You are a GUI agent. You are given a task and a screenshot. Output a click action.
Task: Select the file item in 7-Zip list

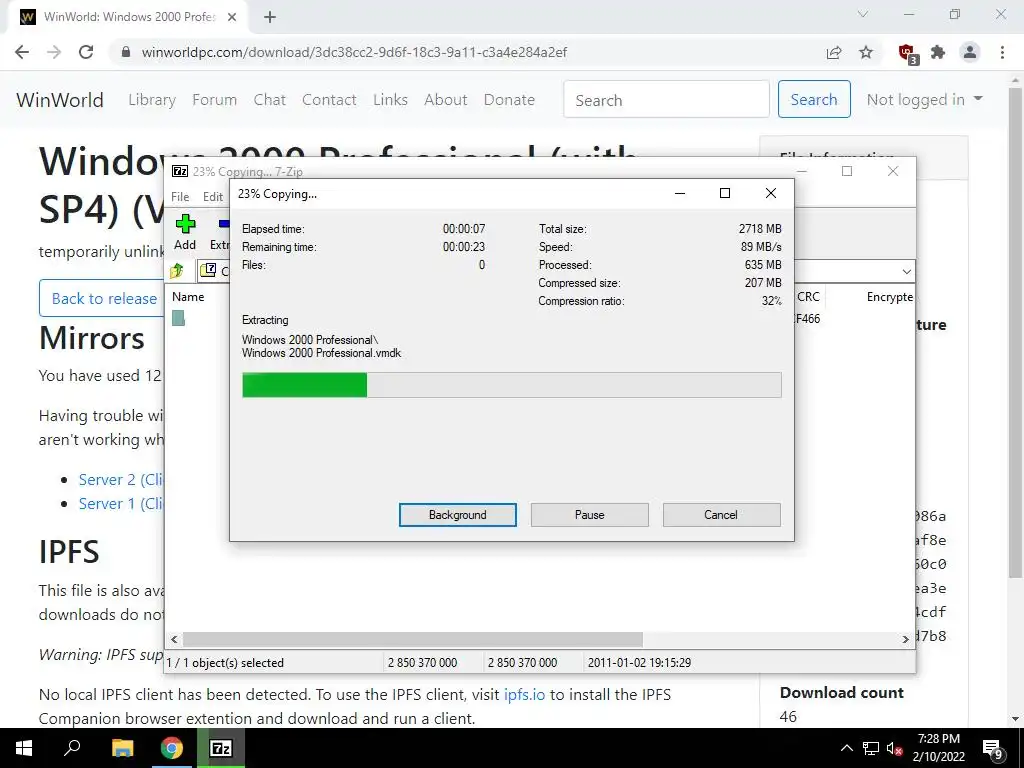click(178, 318)
